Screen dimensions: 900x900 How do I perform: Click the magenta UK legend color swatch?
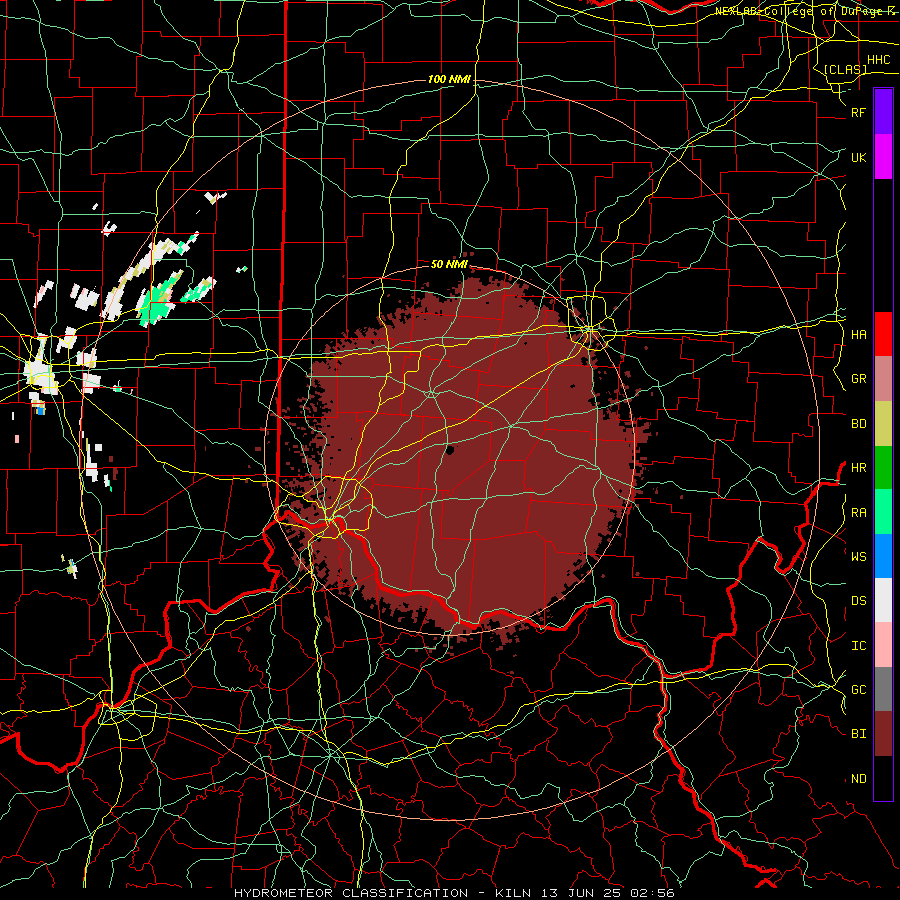click(x=883, y=157)
